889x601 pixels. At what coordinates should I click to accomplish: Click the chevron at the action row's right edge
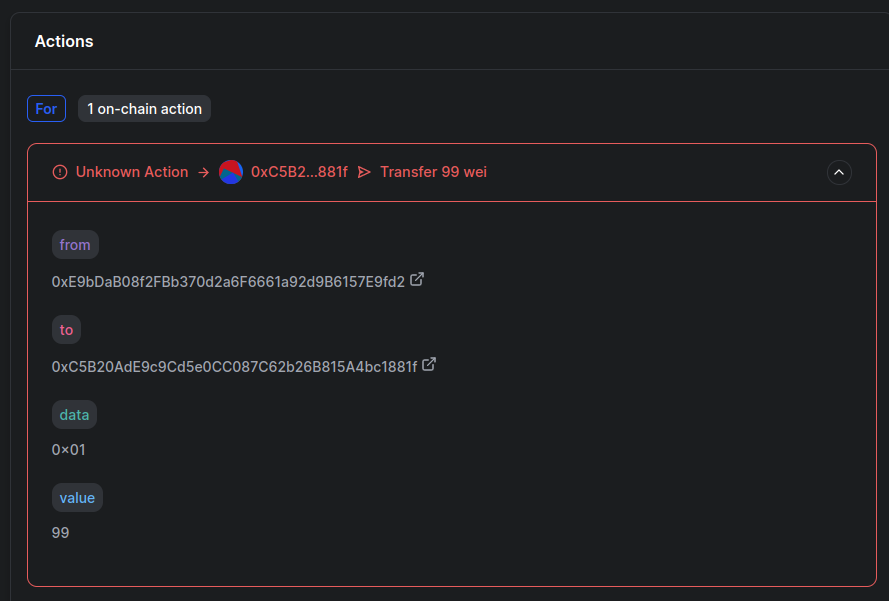click(839, 172)
